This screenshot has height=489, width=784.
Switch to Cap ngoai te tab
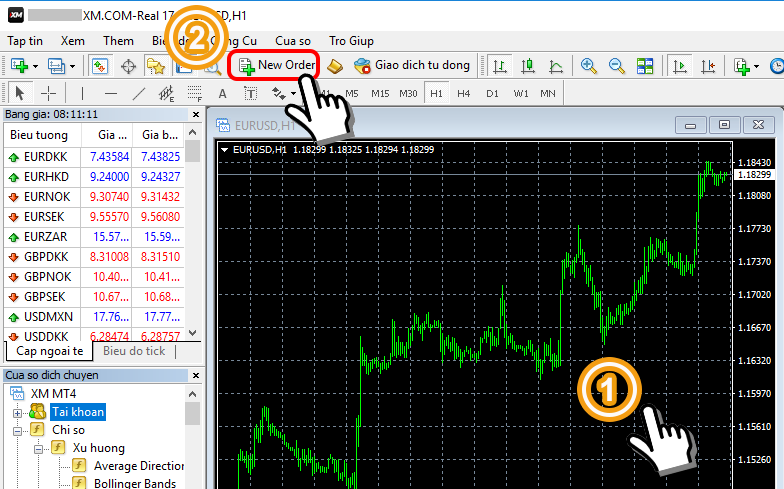(x=50, y=351)
